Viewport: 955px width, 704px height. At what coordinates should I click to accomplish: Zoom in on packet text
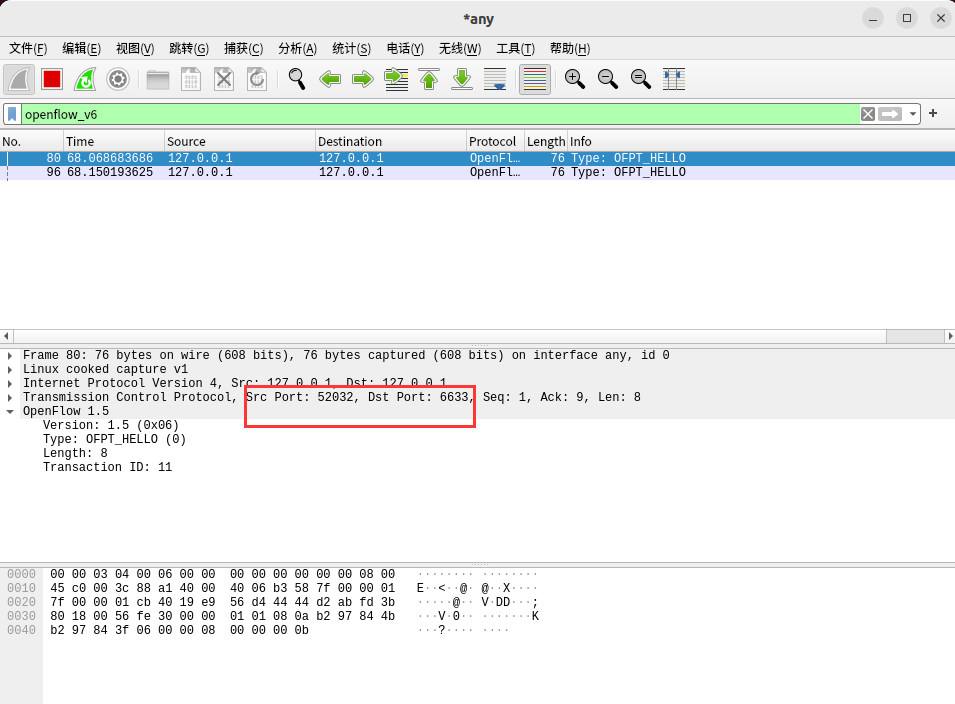574,79
